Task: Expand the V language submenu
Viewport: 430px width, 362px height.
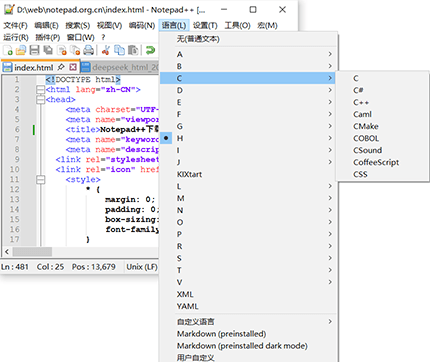Action: coord(249,282)
